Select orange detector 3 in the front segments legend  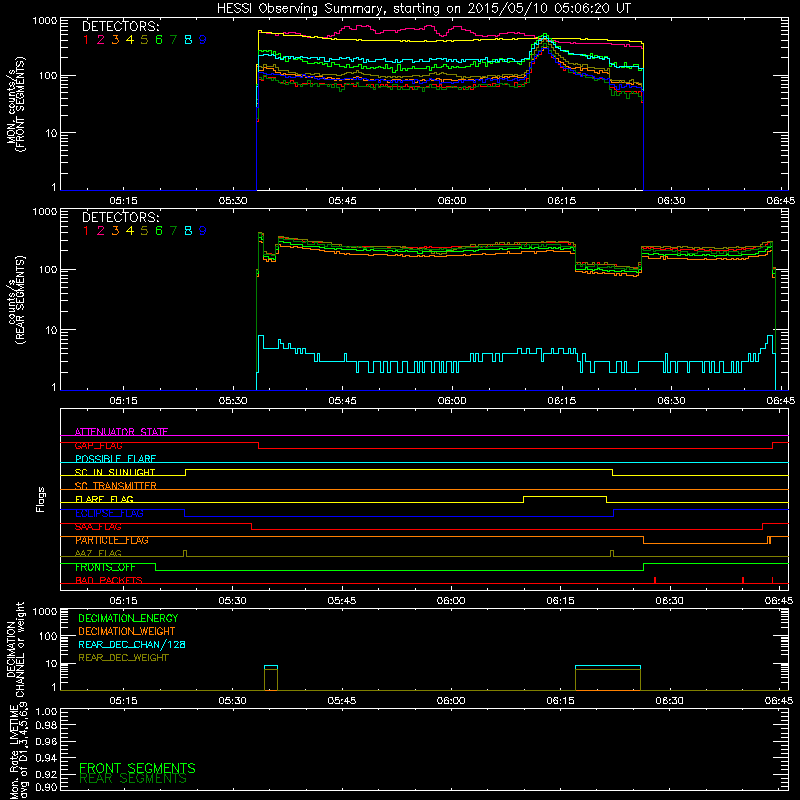115,39
